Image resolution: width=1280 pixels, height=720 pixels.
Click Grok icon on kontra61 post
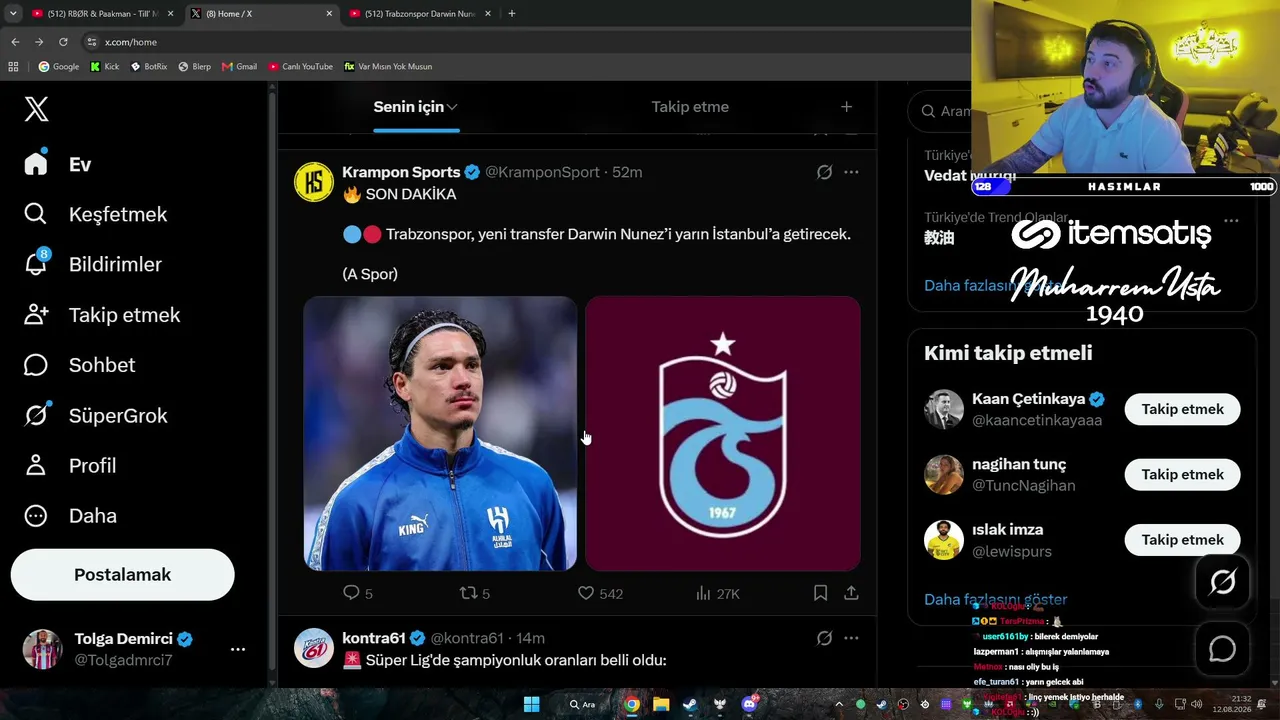tap(824, 638)
